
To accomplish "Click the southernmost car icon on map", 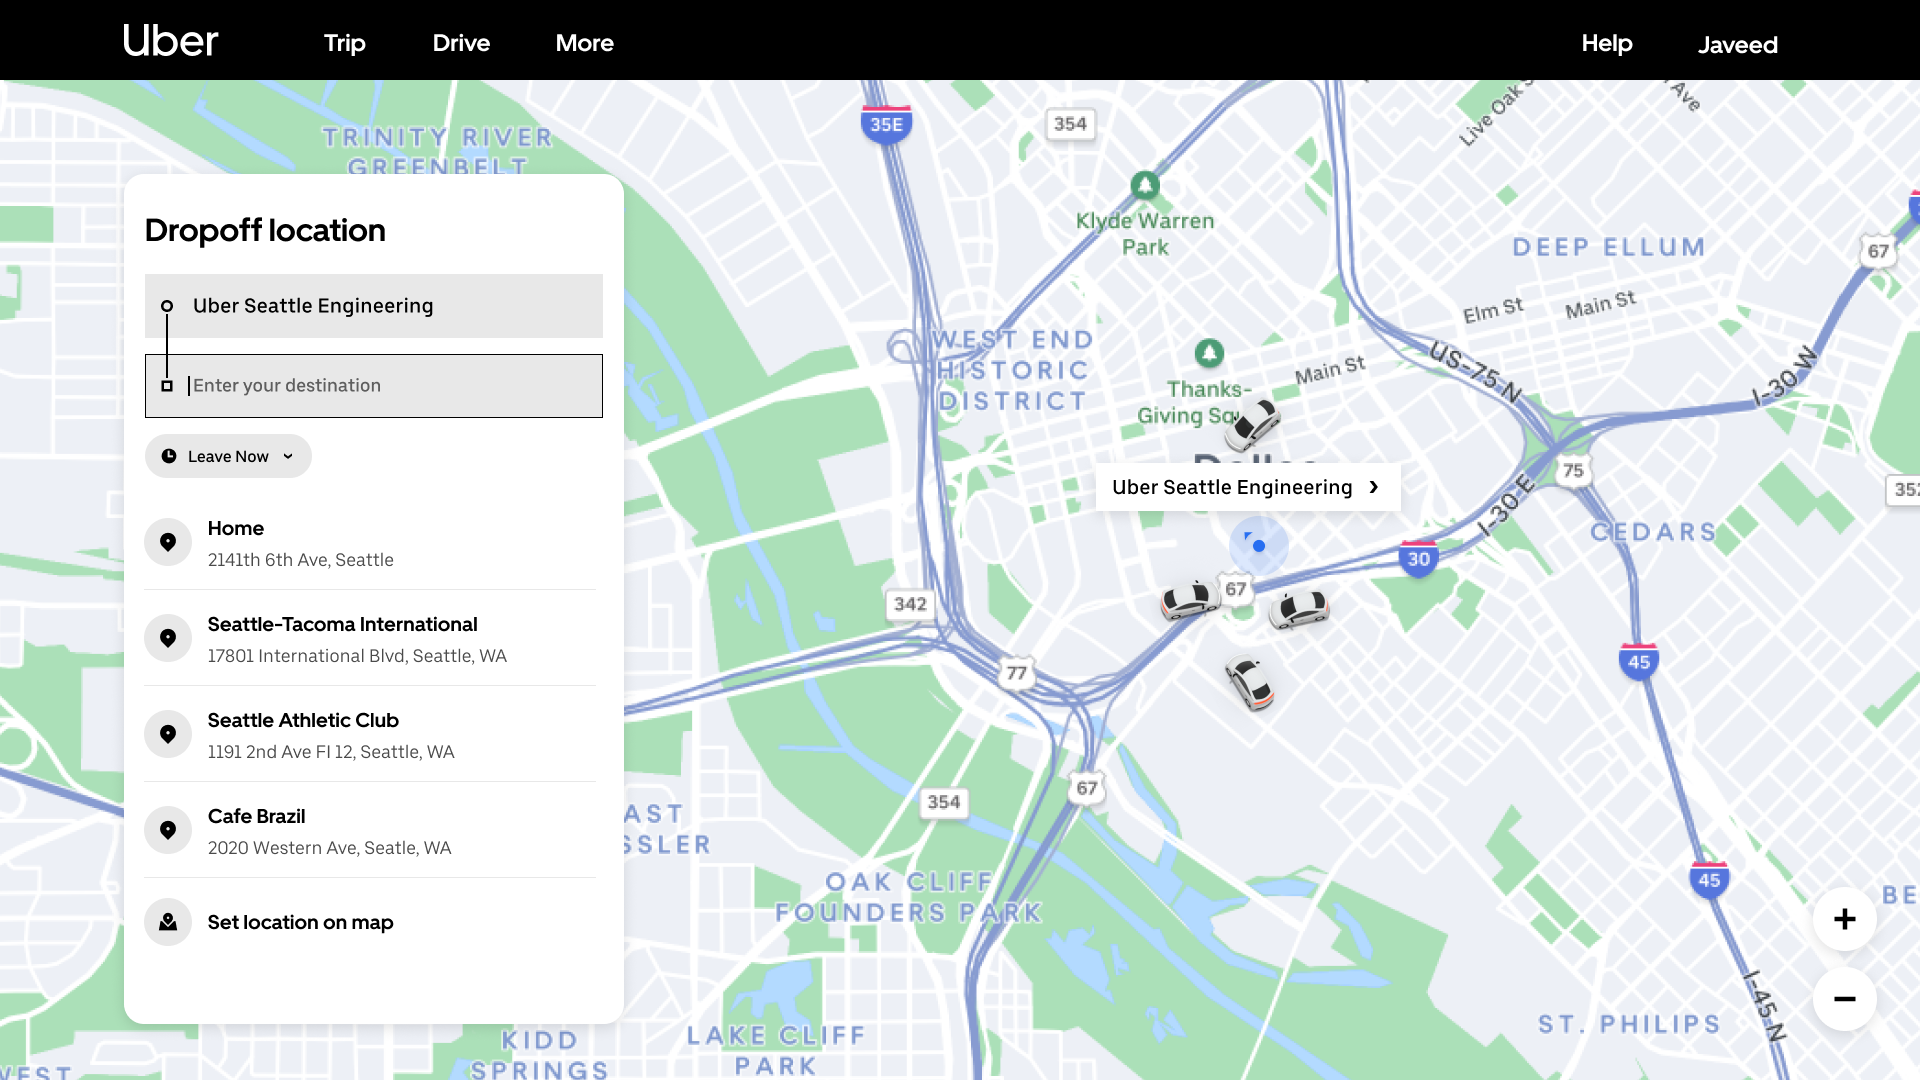I will click(1249, 683).
